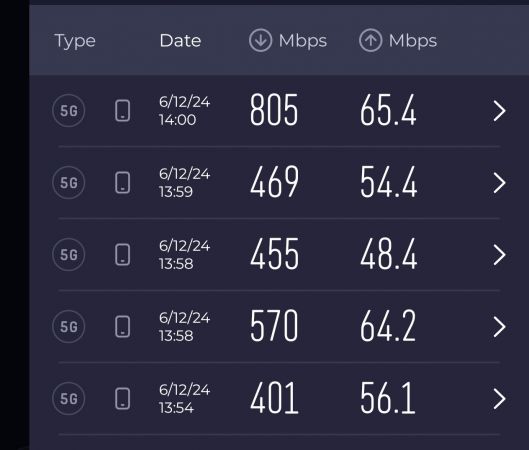Click the phone device icon in the 14:00 row

coord(122,111)
